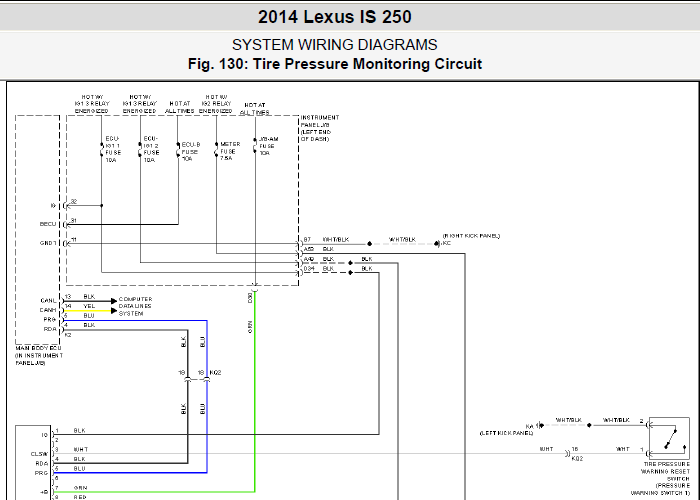Click connector pin D34 BLK label
This screenshot has width=700, height=500.
[x=319, y=269]
